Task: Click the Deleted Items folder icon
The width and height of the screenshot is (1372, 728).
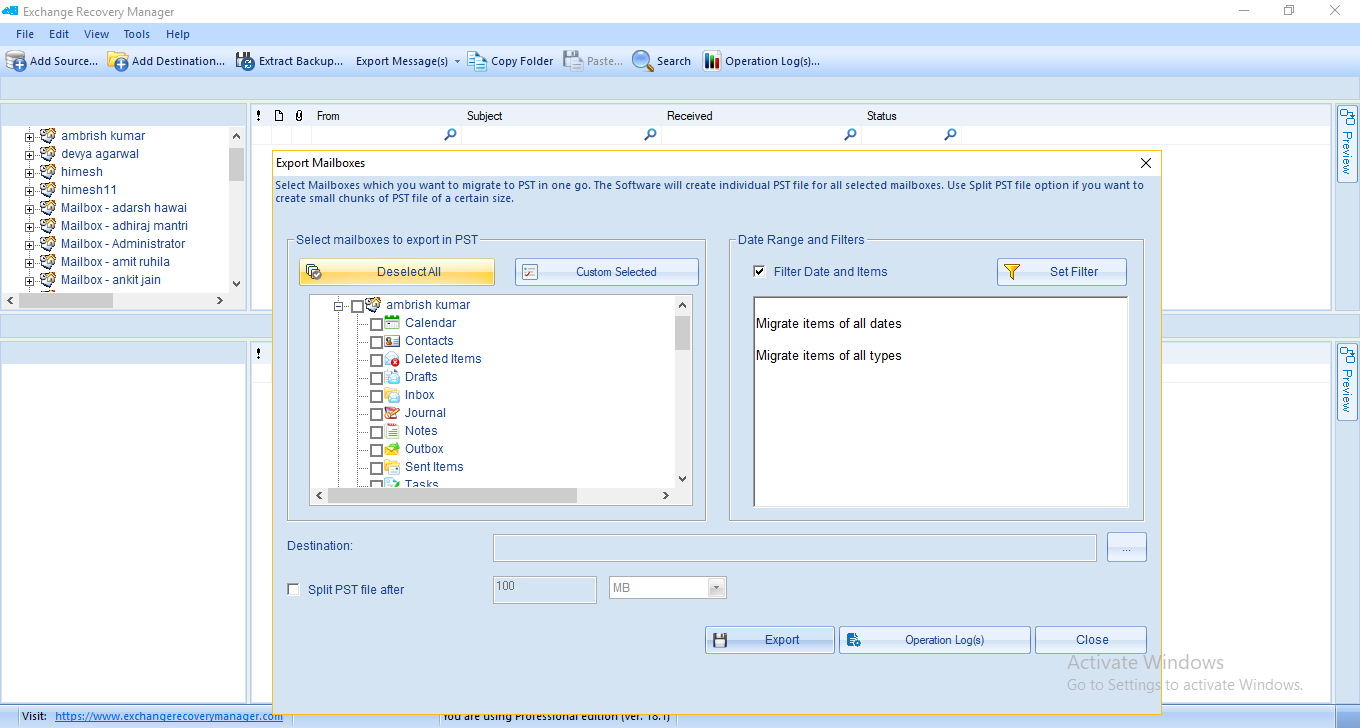Action: [392, 359]
